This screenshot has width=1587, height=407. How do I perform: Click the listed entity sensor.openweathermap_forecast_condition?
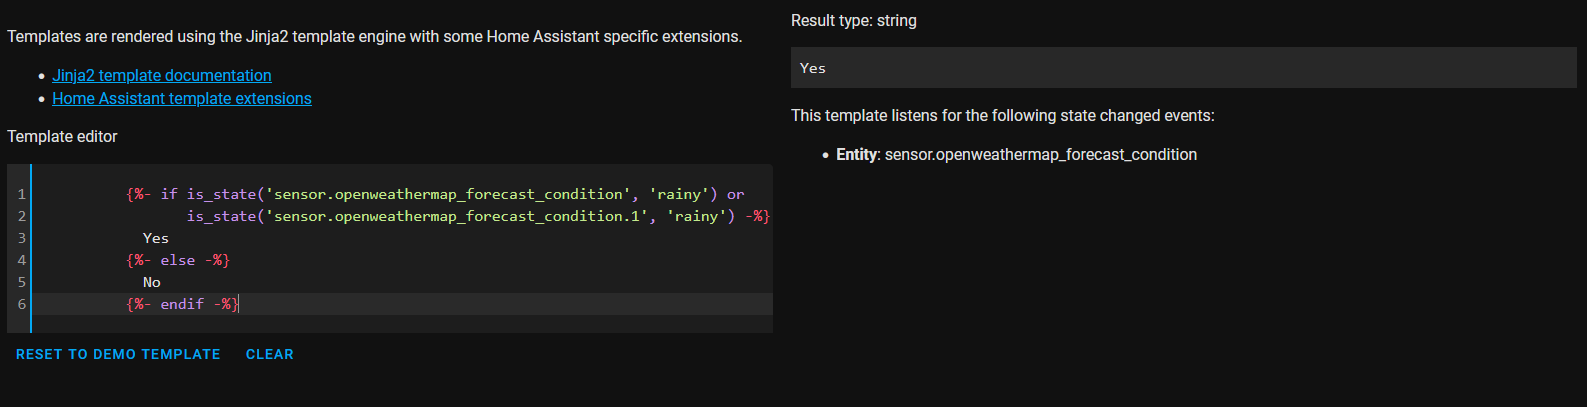1040,155
